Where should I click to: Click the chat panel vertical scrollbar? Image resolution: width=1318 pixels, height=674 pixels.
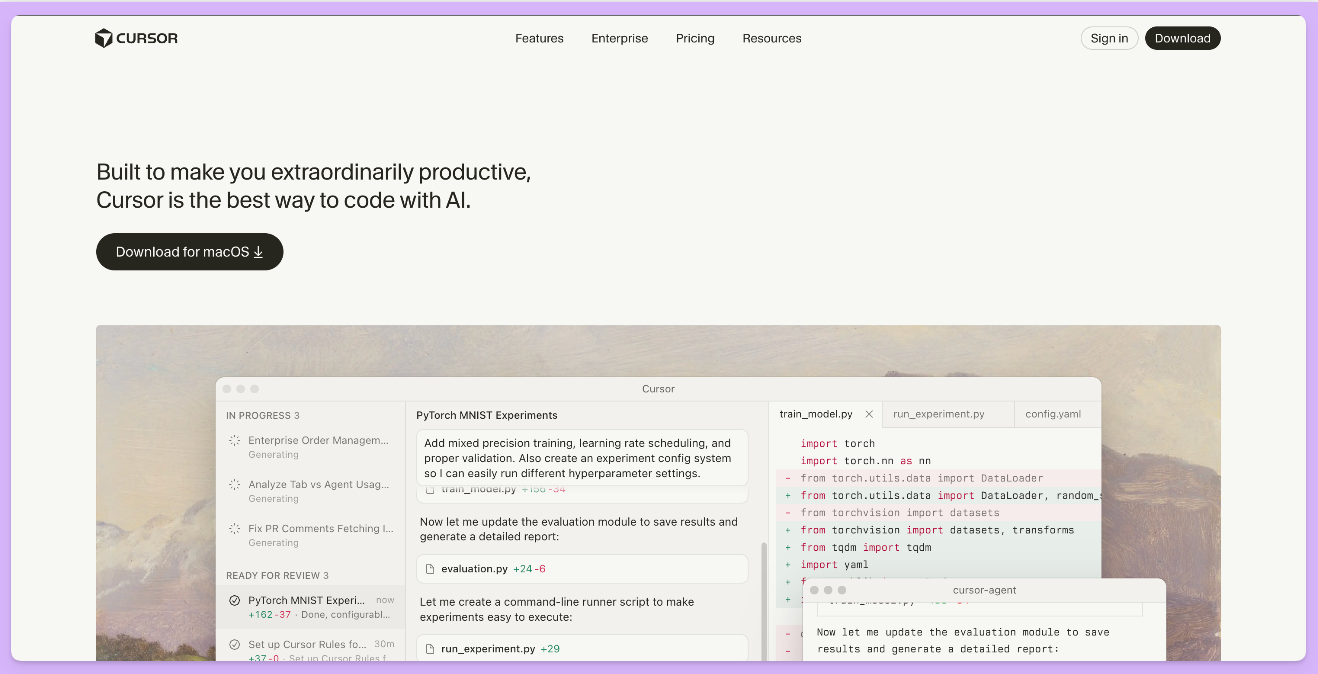click(762, 600)
